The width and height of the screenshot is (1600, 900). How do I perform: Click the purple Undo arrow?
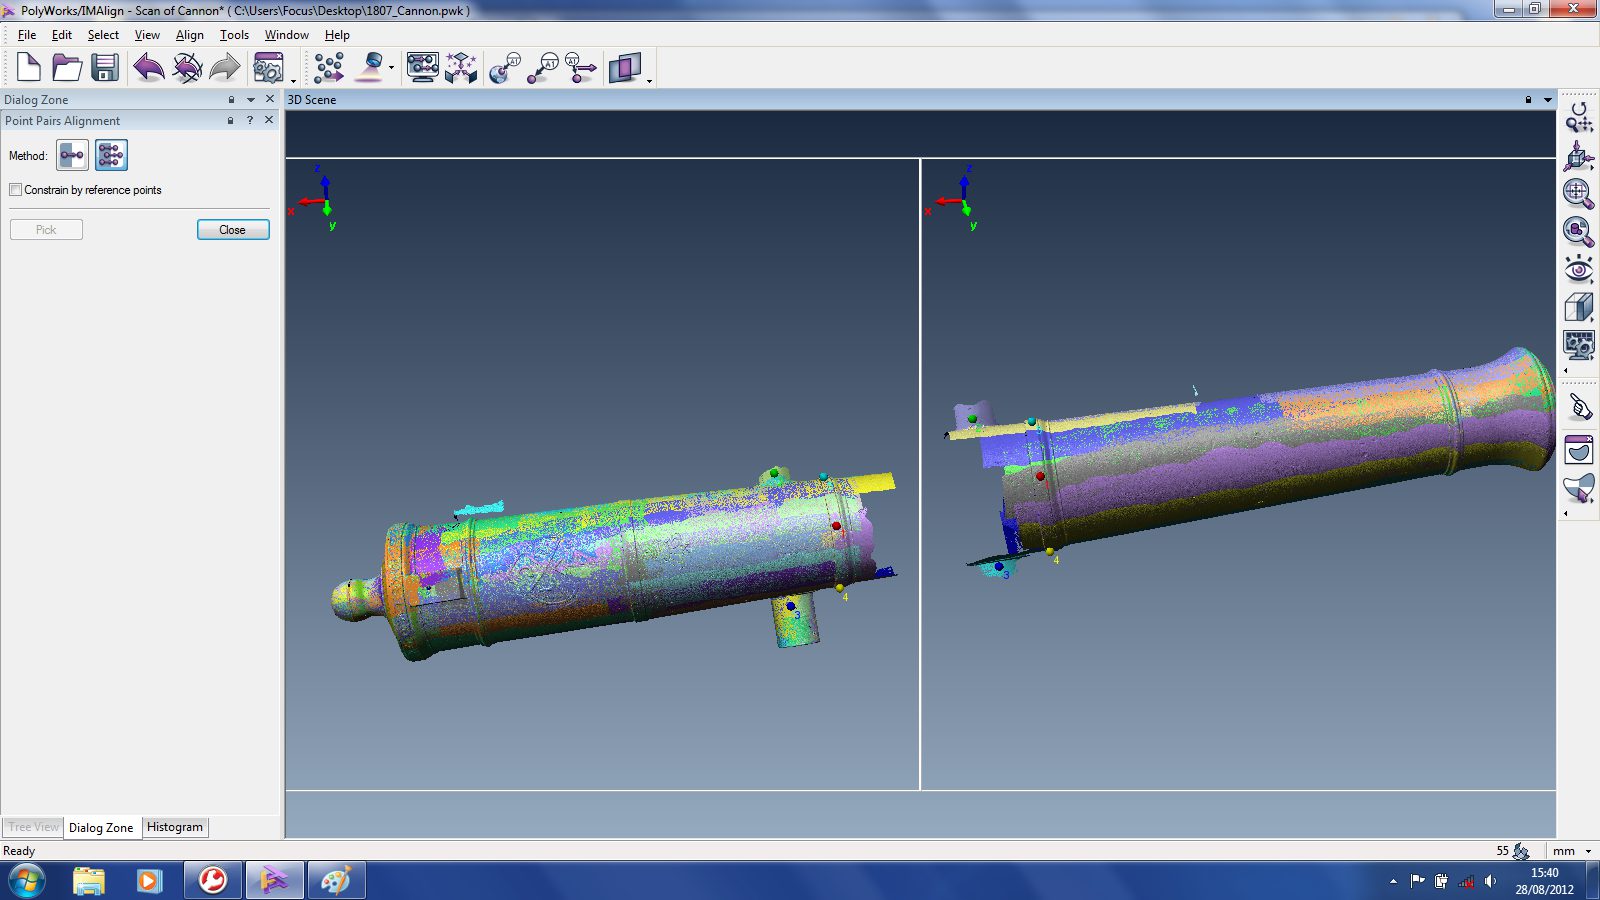[148, 68]
